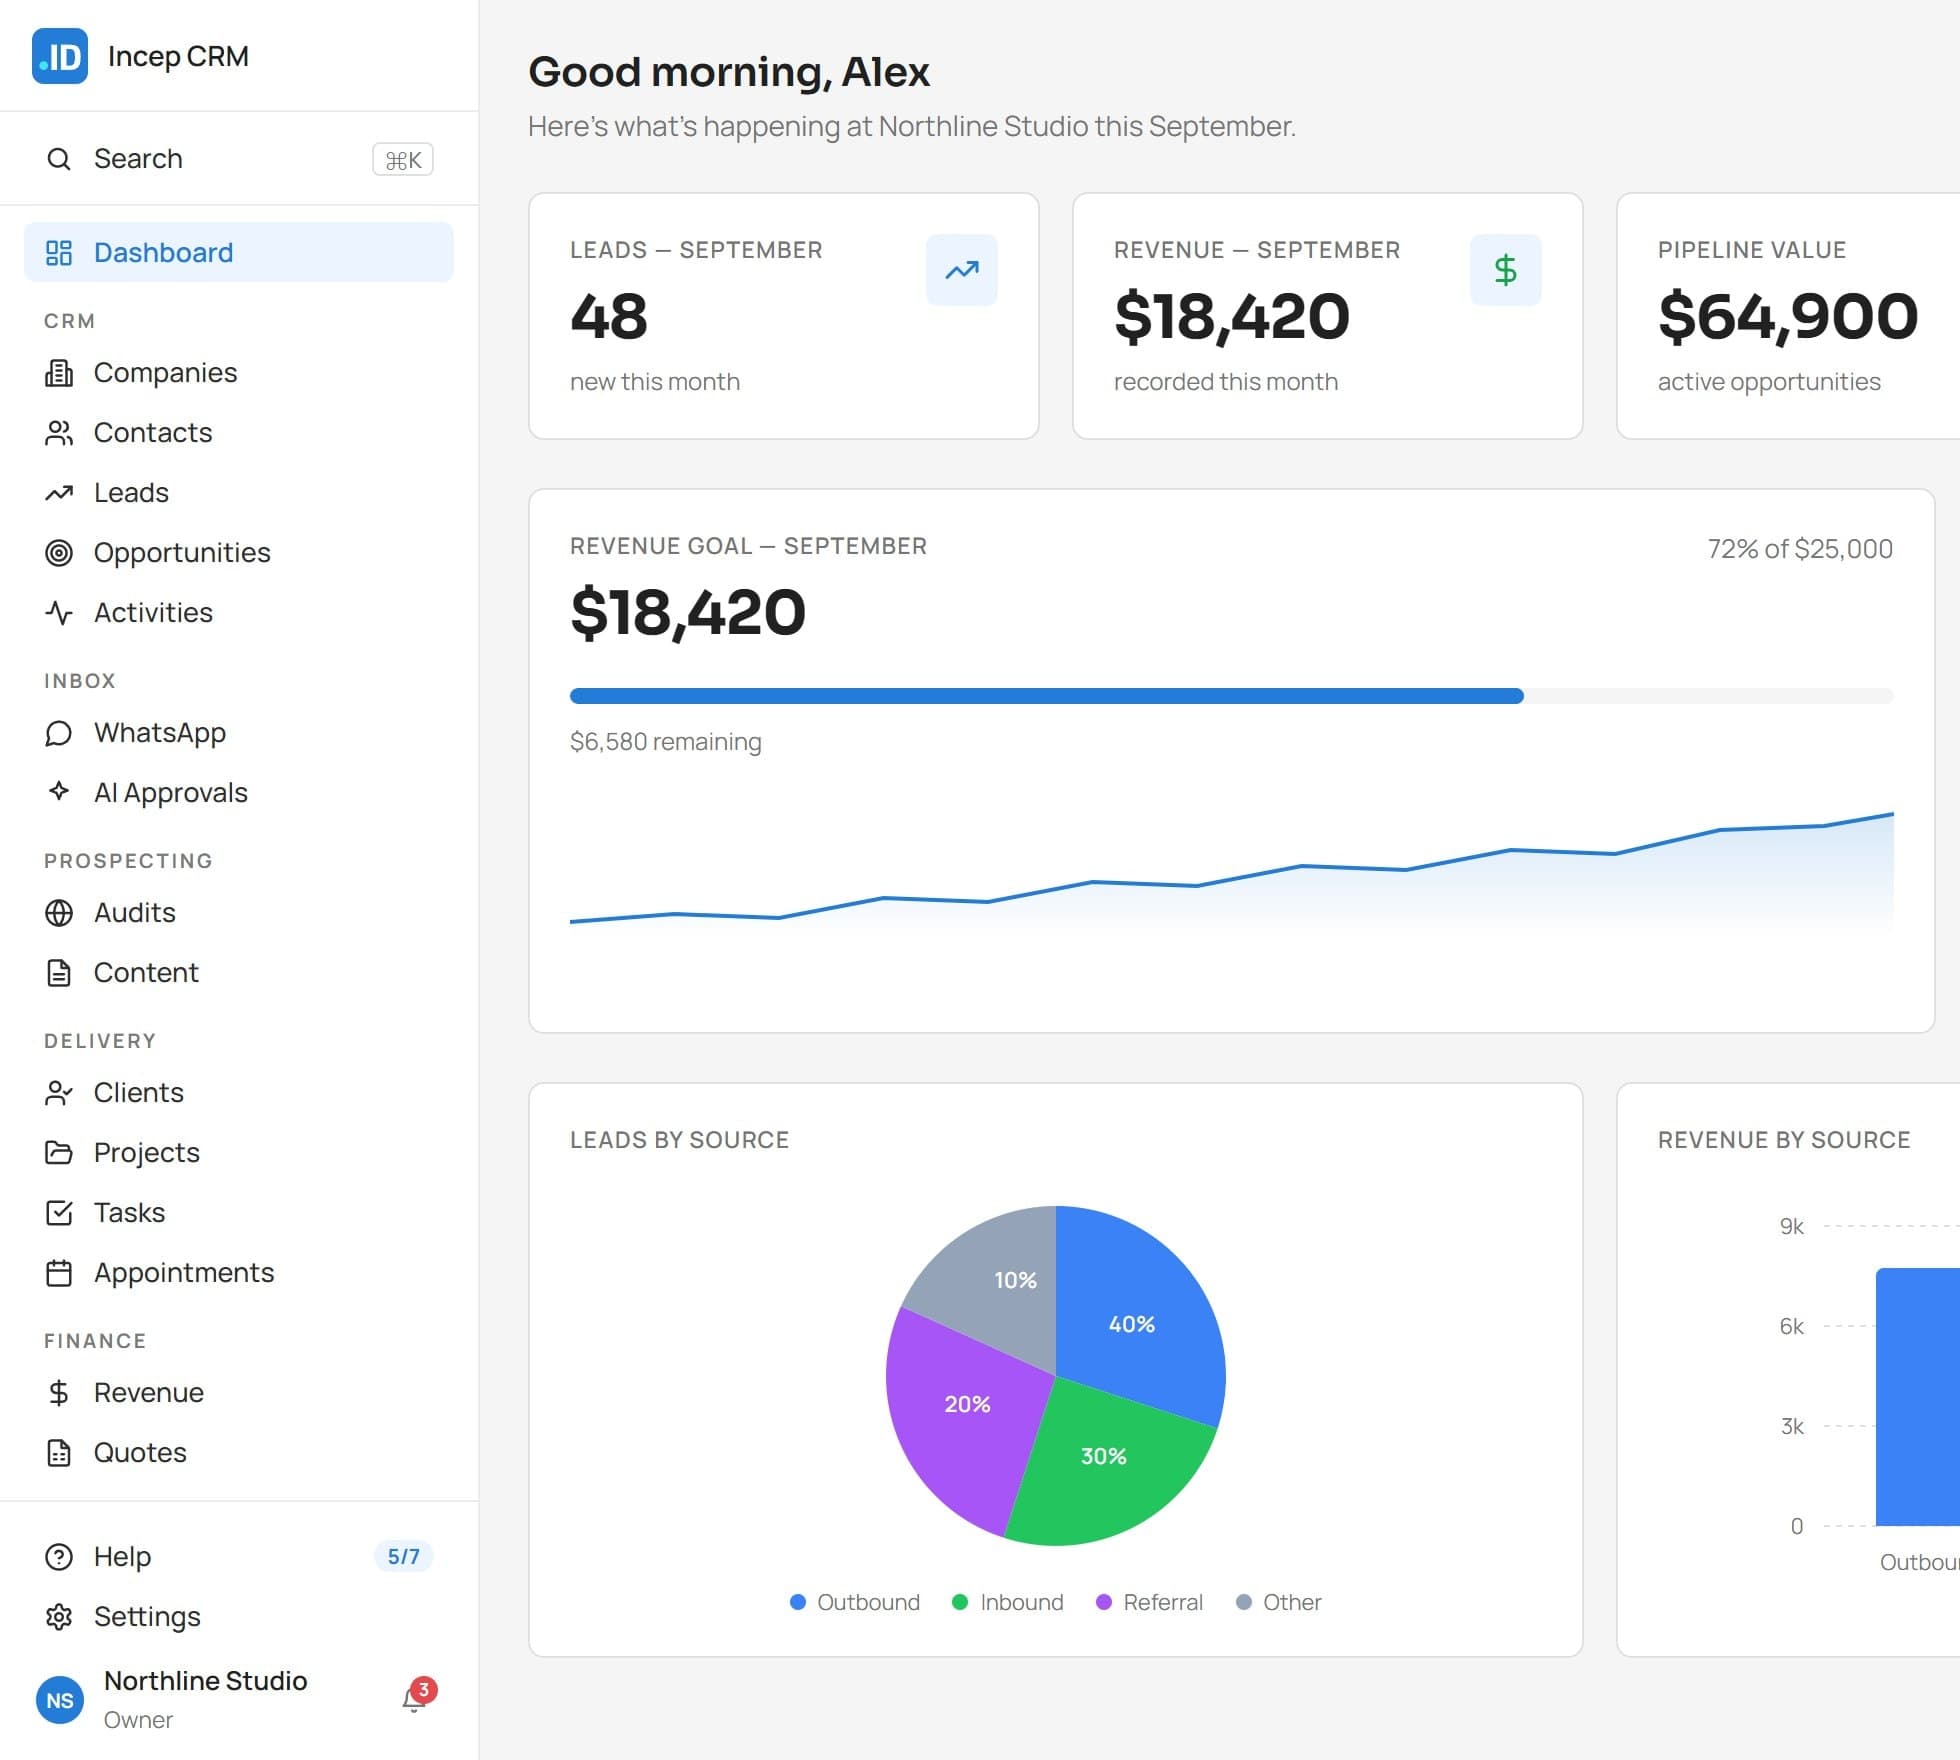Click the Content document icon

(59, 973)
